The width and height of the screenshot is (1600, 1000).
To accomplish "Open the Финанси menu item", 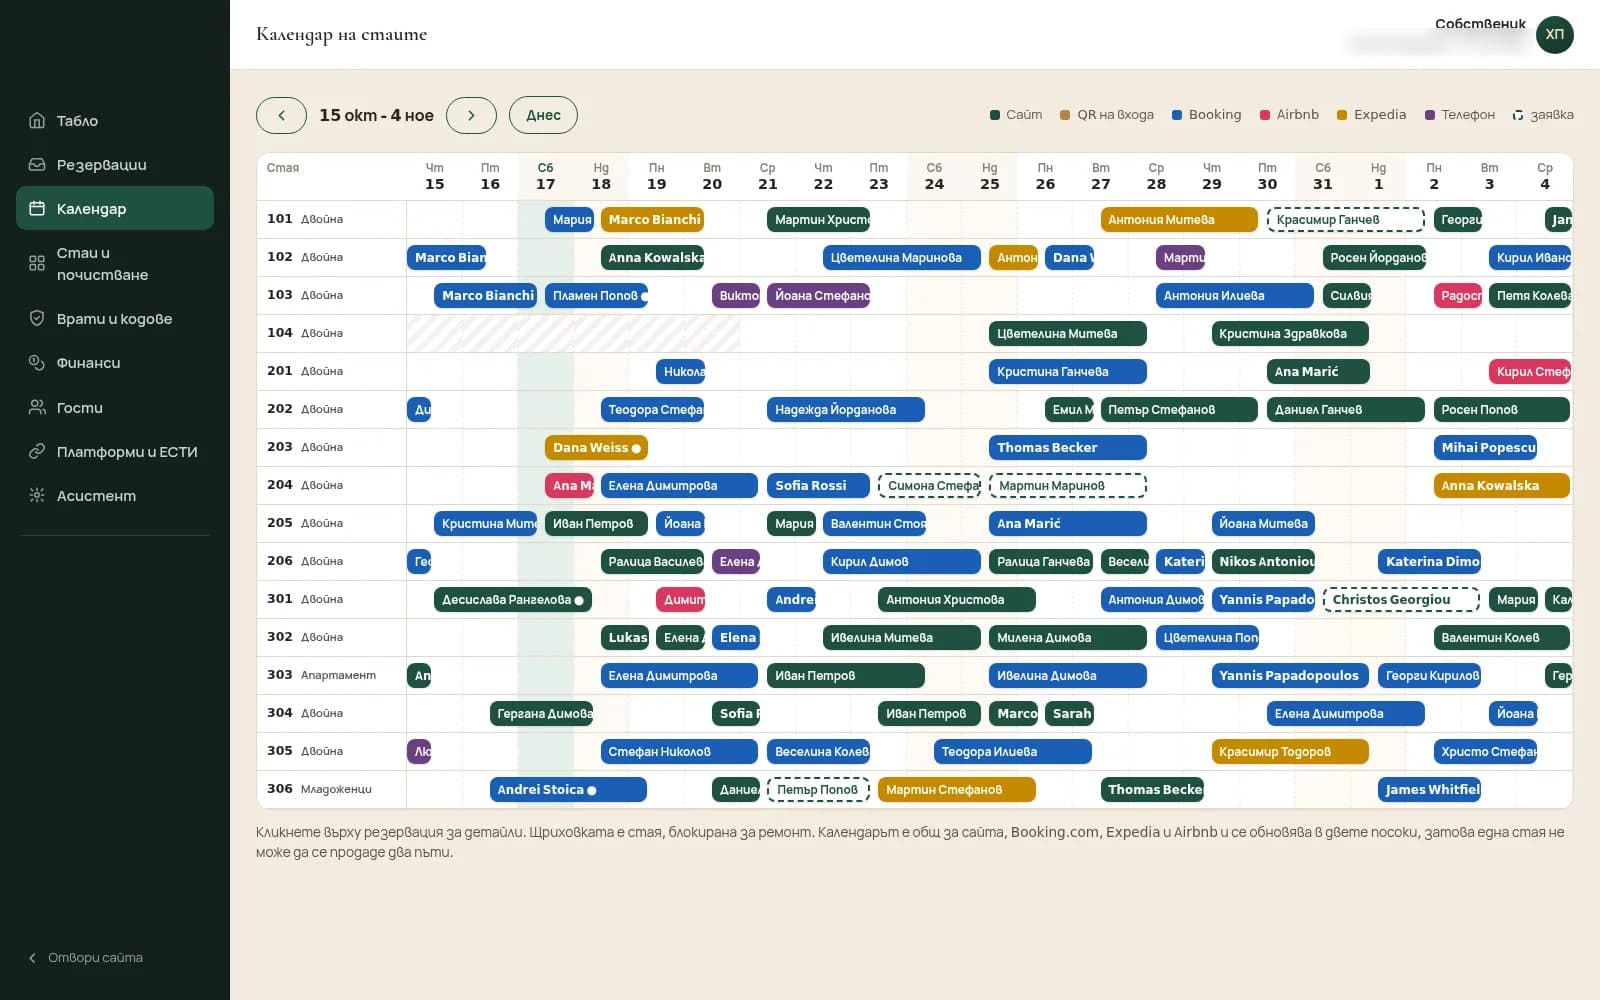I will coord(115,363).
